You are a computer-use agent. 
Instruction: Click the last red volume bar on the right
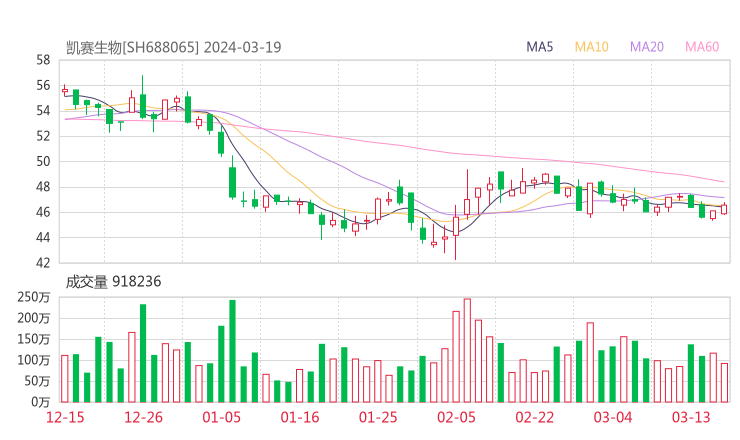pyautogui.click(x=724, y=383)
